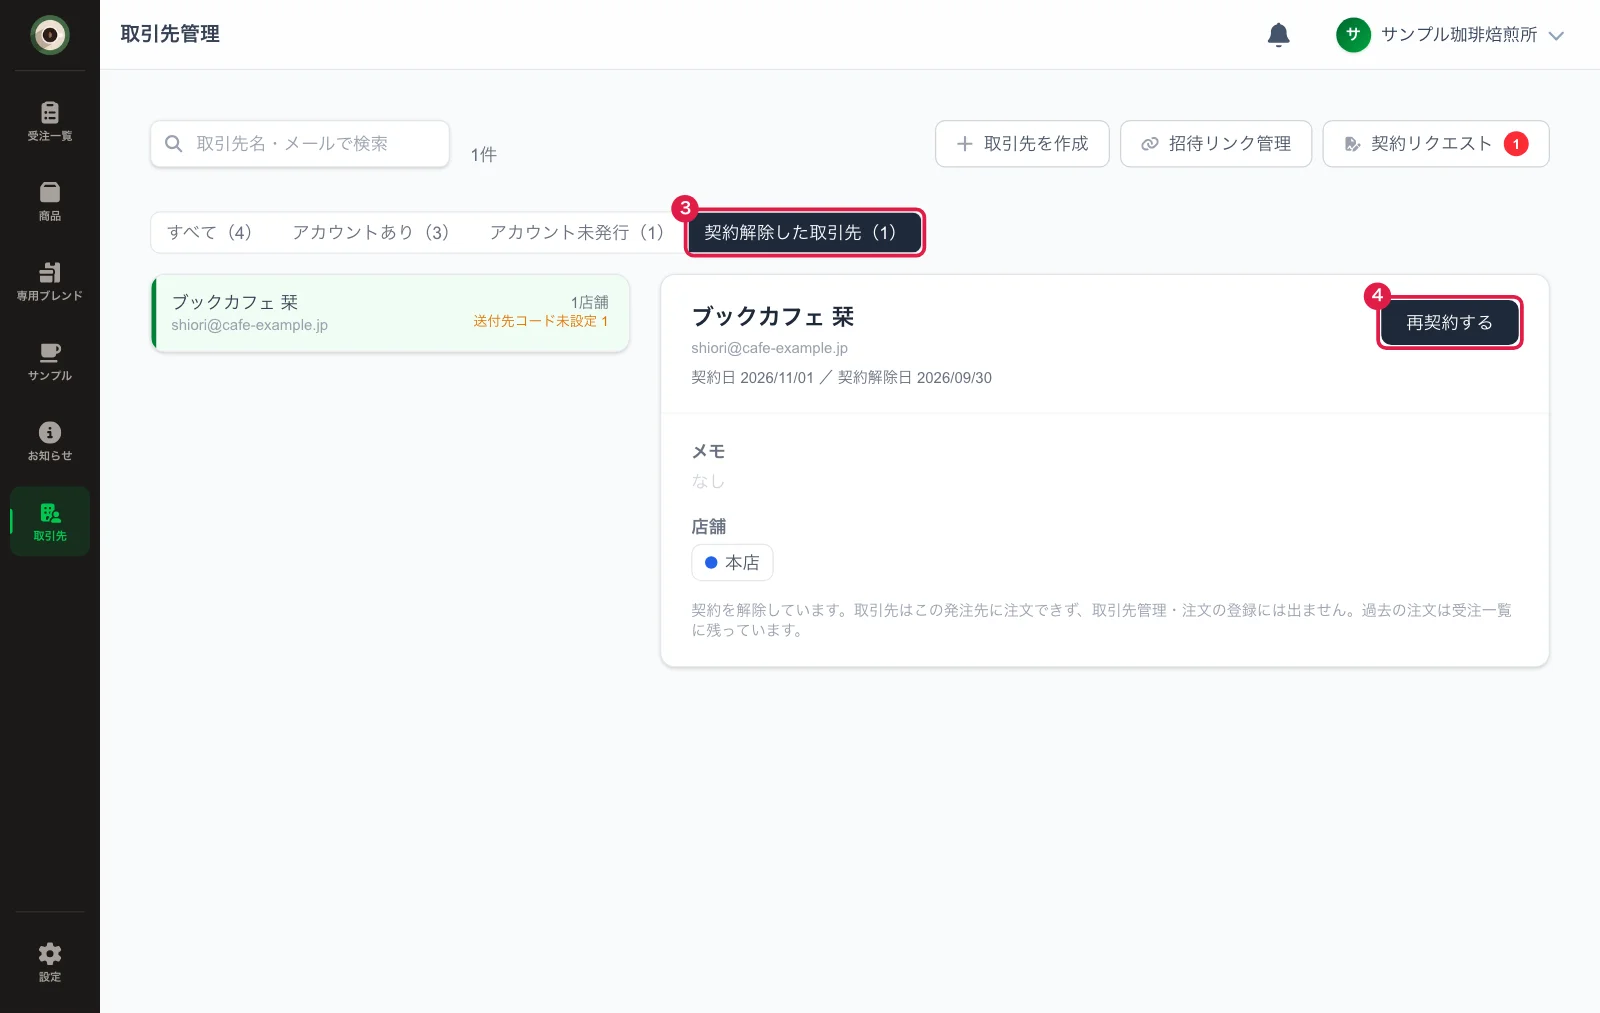The image size is (1600, 1013).
Task: Click the 取引先管理 page title
Action: [170, 34]
